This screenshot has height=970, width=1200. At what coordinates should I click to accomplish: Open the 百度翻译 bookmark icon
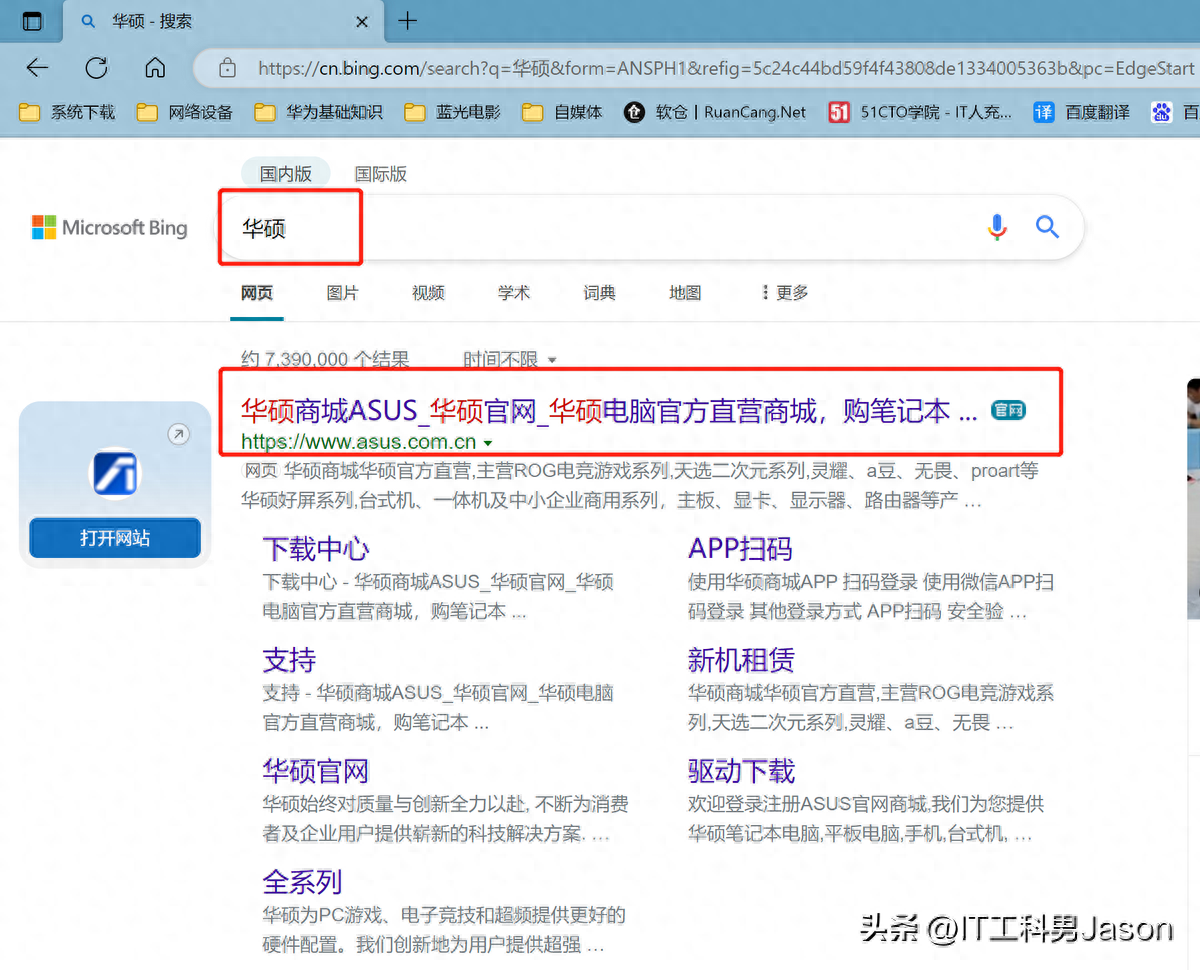coord(1043,112)
